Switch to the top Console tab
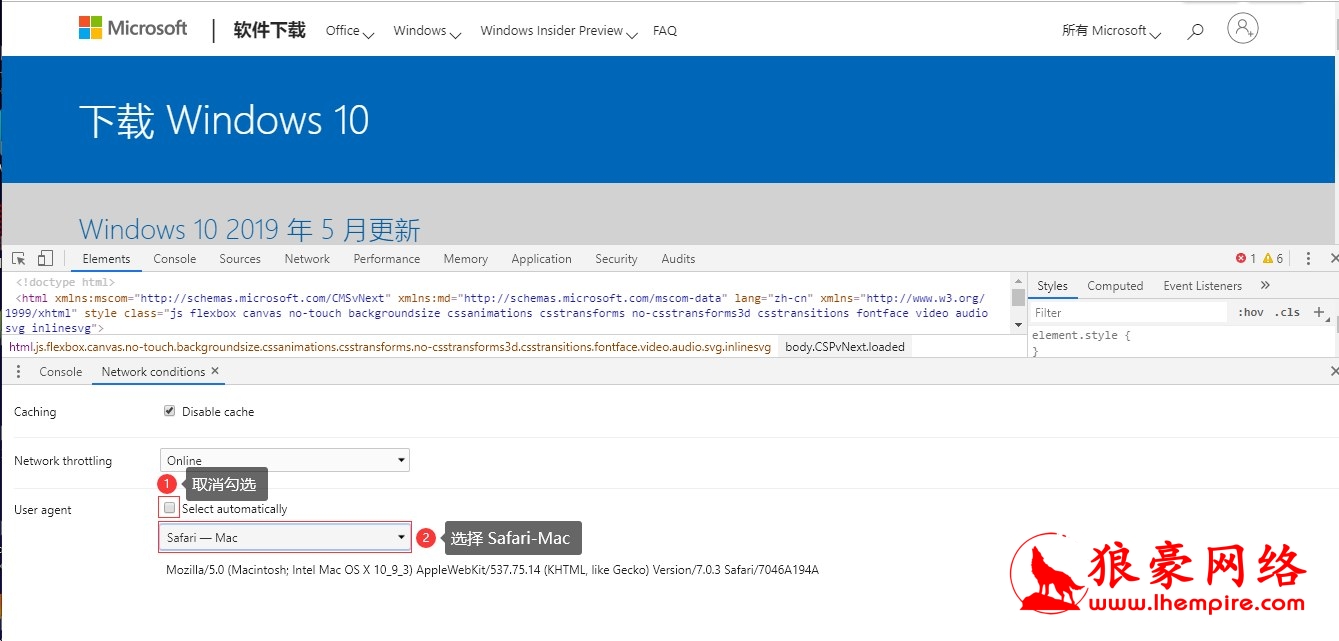Viewport: 1339px width, 641px height. (175, 258)
